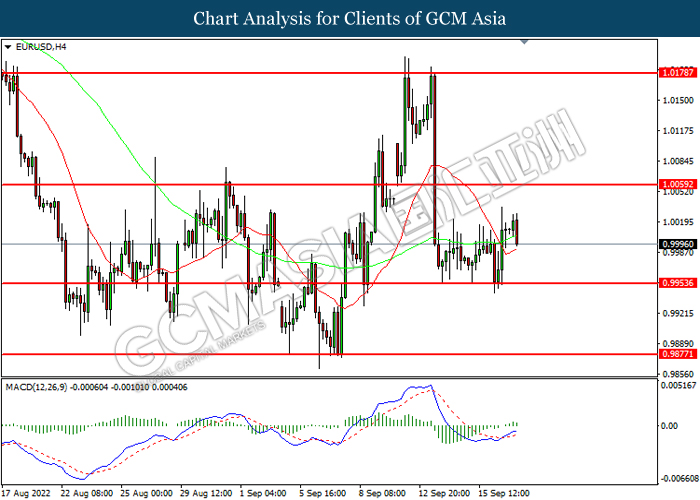Click the 1.00195 price axis value
This screenshot has height=500, width=700.
[x=678, y=222]
